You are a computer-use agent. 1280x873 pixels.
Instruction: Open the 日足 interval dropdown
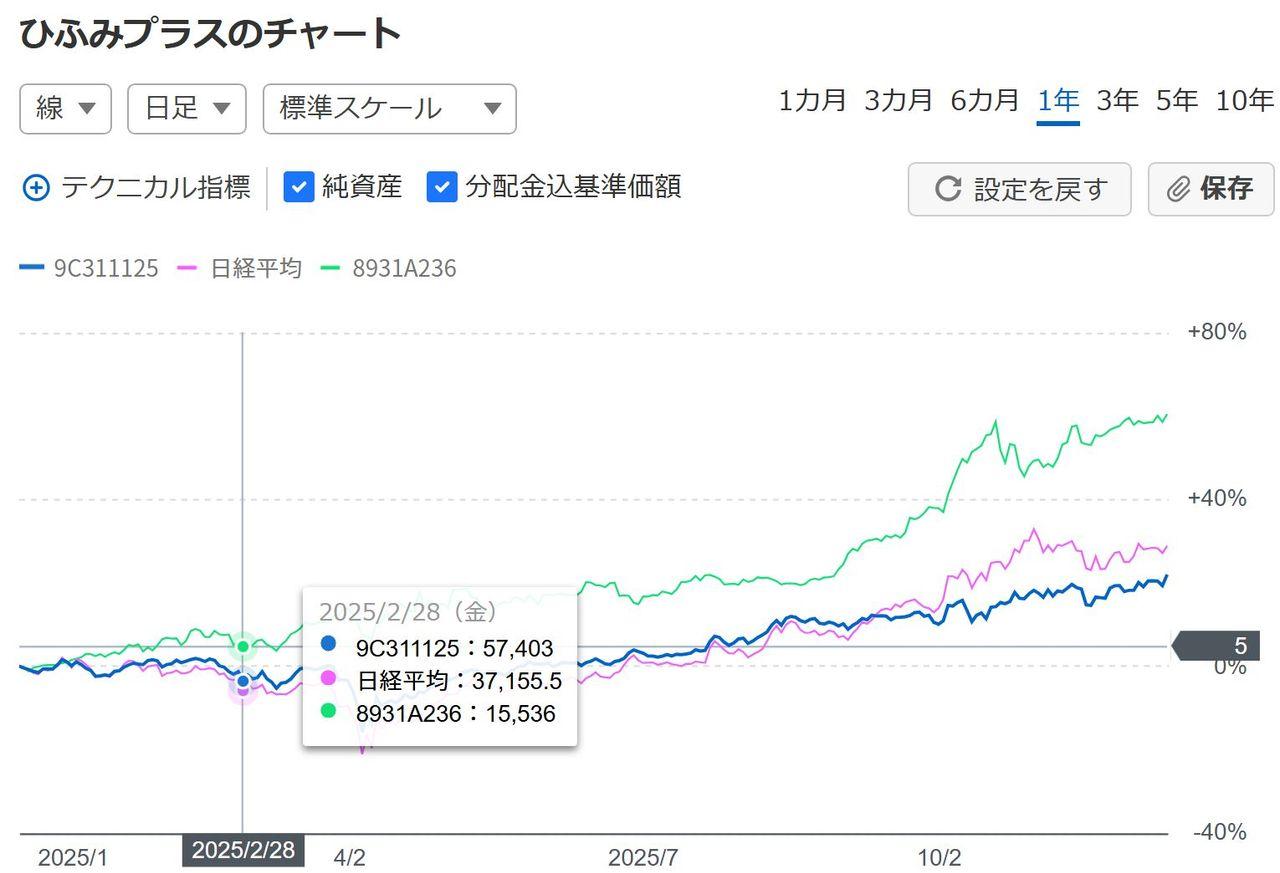pos(187,109)
